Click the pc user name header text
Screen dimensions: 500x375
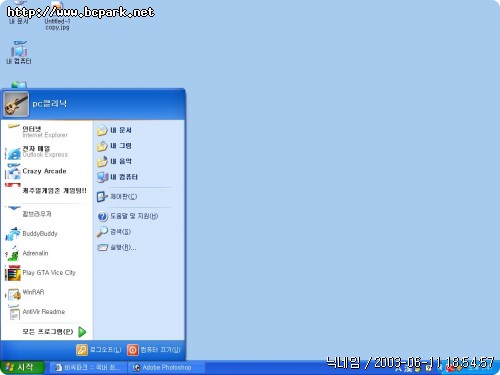[x=50, y=104]
